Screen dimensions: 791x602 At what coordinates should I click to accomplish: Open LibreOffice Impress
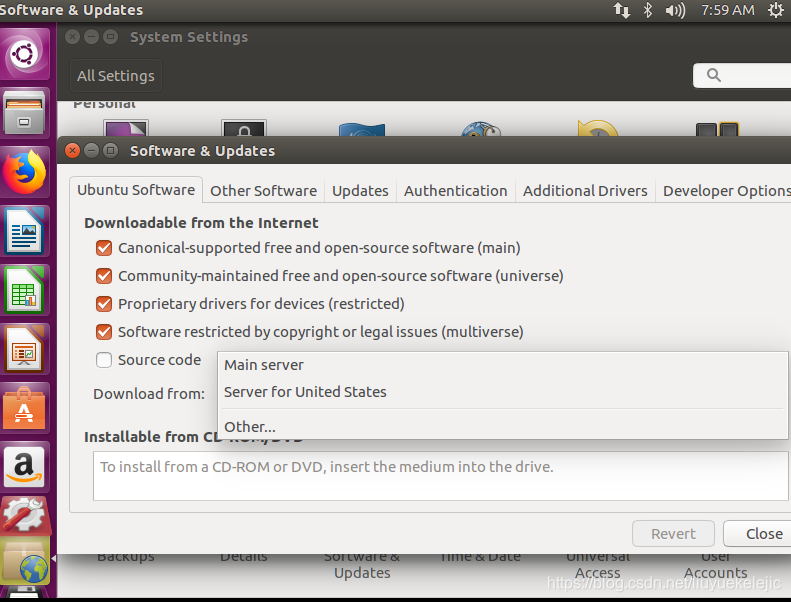[25, 349]
